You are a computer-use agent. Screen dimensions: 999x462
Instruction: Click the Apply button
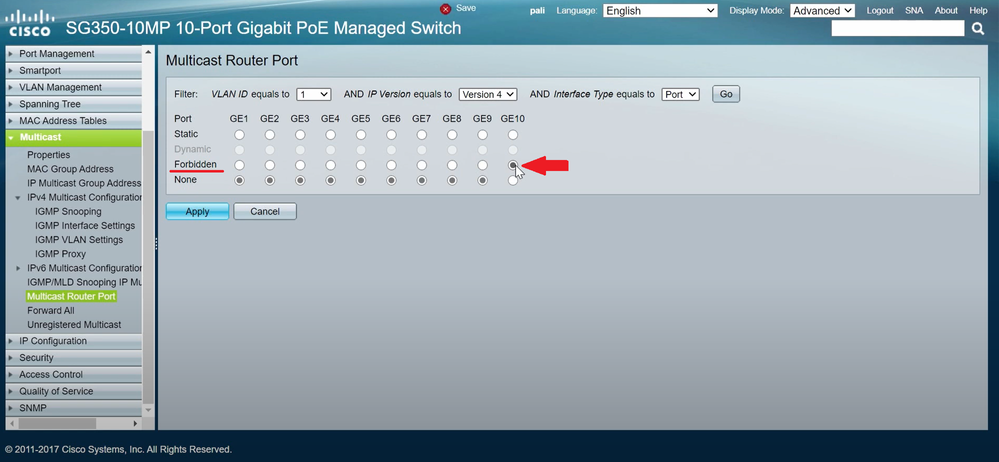tap(197, 212)
